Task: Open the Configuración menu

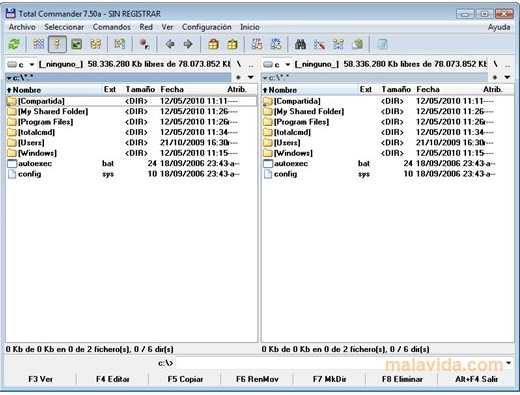Action: point(207,27)
